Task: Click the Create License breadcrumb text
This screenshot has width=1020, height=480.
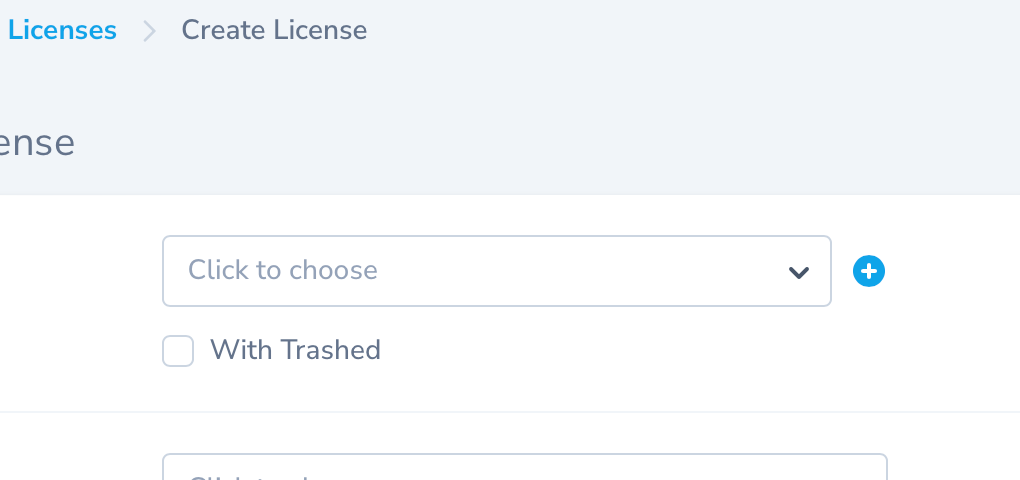Action: click(274, 30)
